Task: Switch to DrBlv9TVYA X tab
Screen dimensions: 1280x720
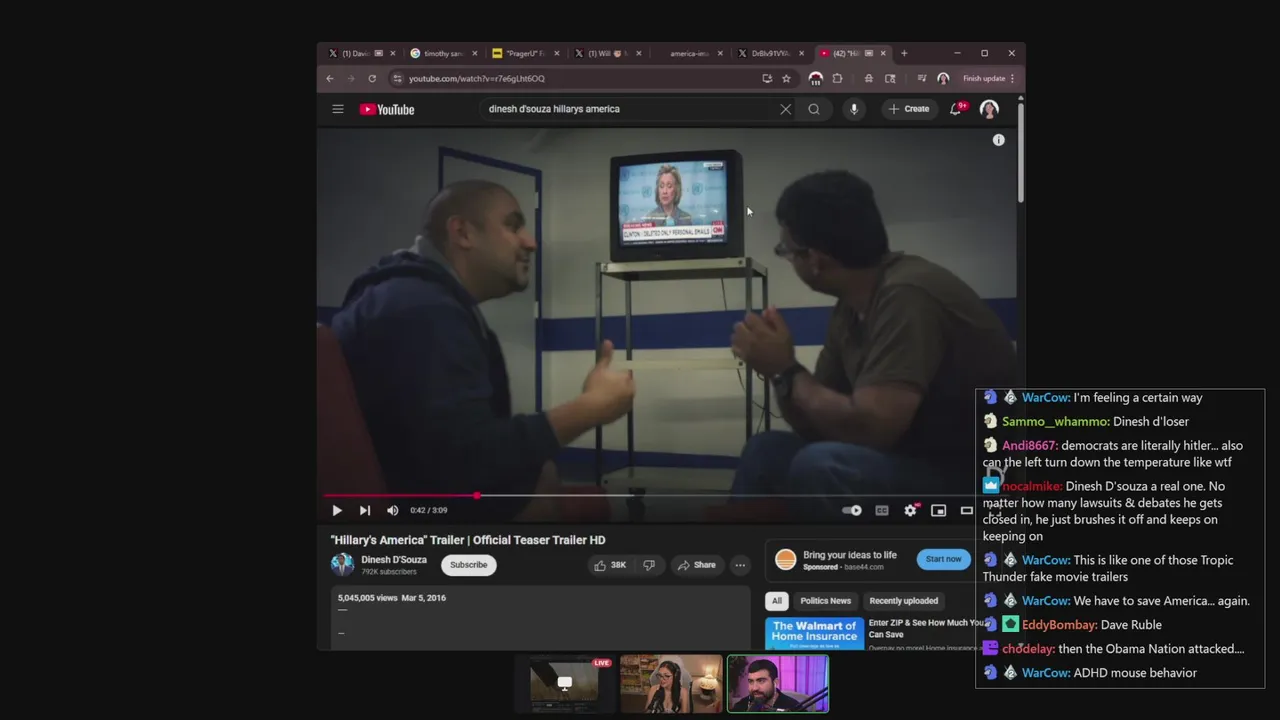Action: click(771, 53)
